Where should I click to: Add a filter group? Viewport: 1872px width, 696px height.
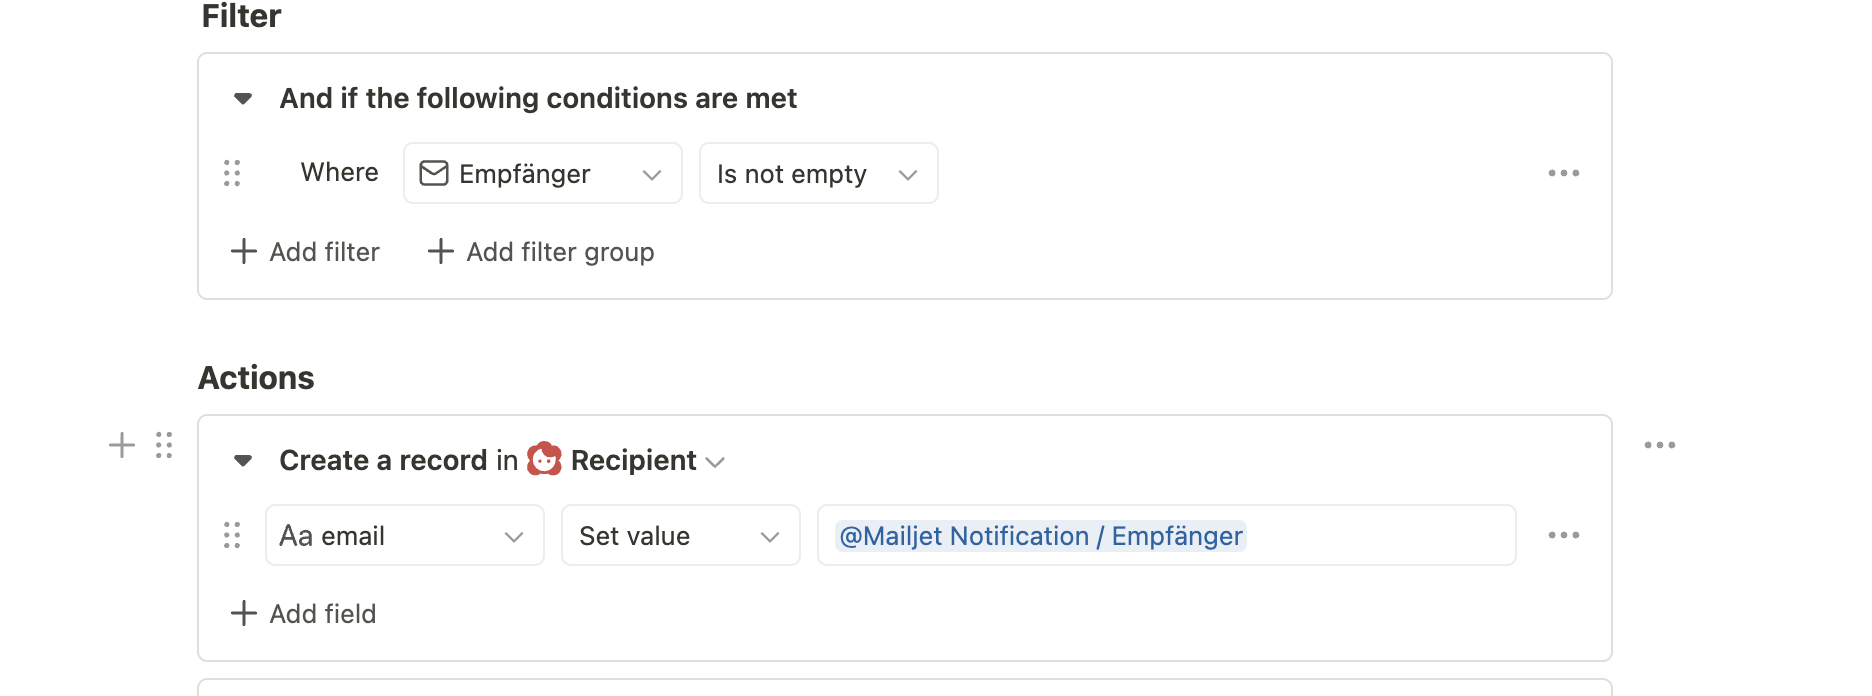(540, 252)
